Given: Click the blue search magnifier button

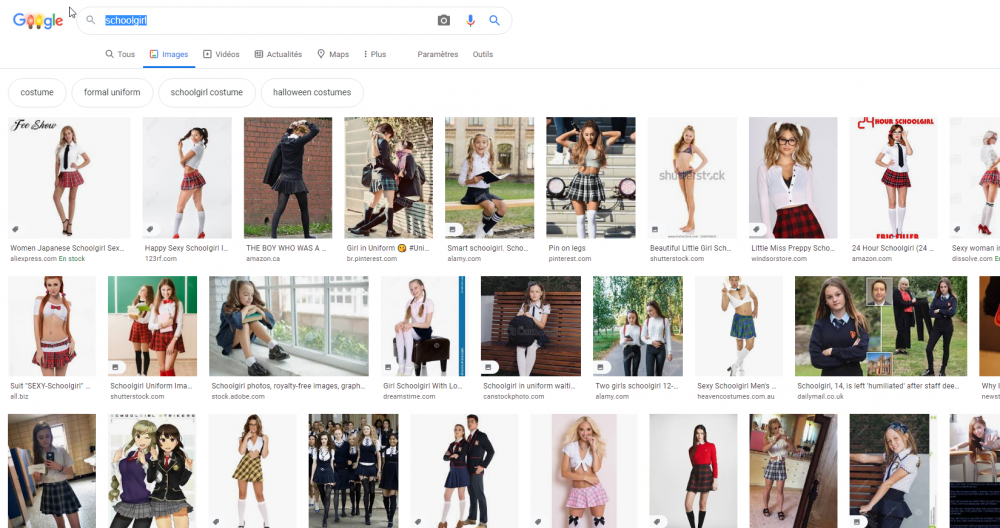Looking at the screenshot, I should coord(494,21).
